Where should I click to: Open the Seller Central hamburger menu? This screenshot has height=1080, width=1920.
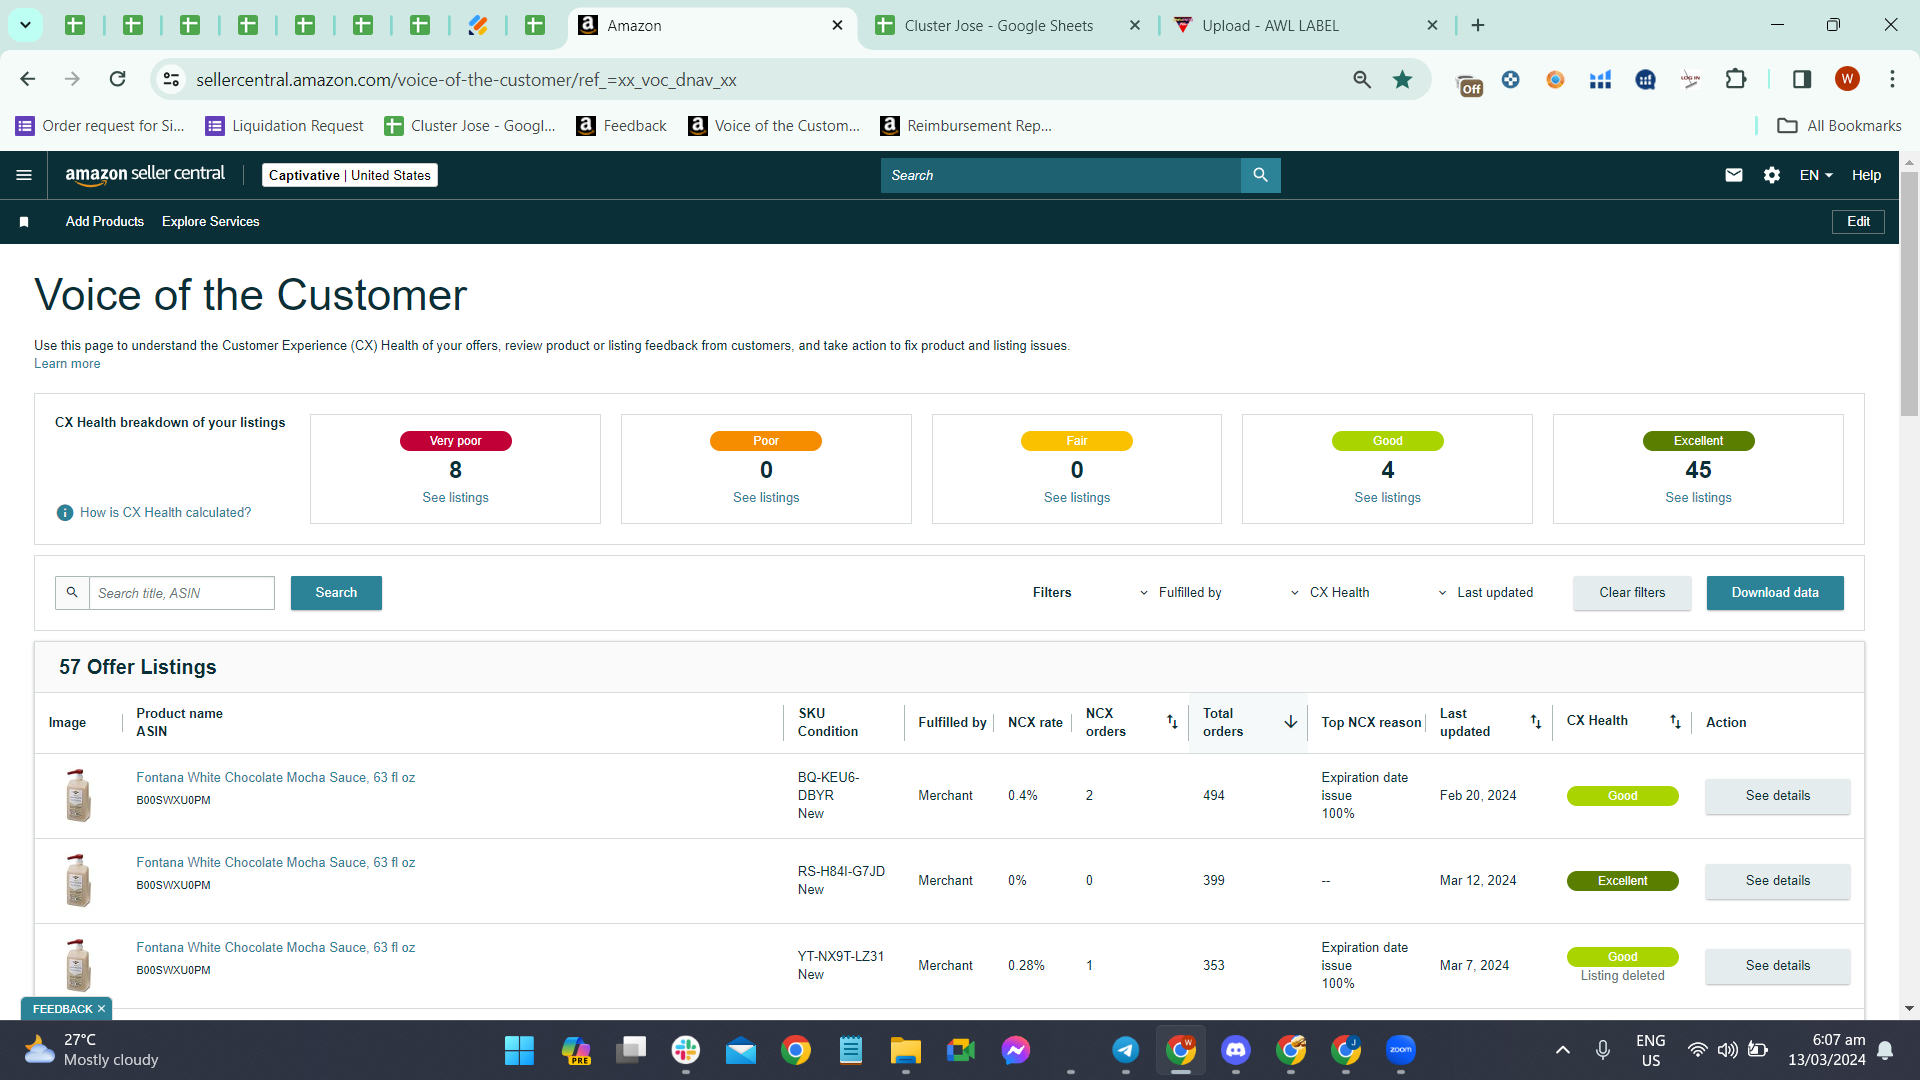(x=24, y=175)
